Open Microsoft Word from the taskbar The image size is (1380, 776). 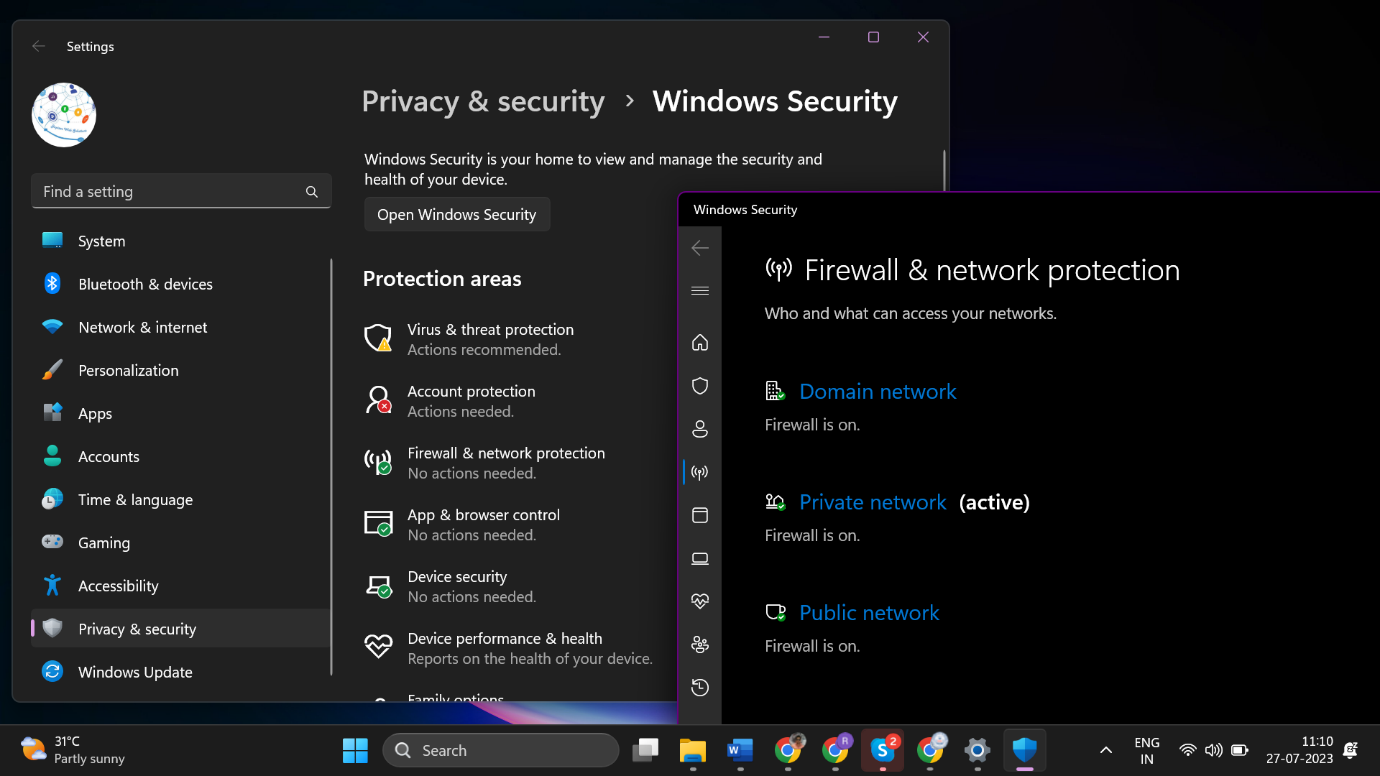click(740, 750)
